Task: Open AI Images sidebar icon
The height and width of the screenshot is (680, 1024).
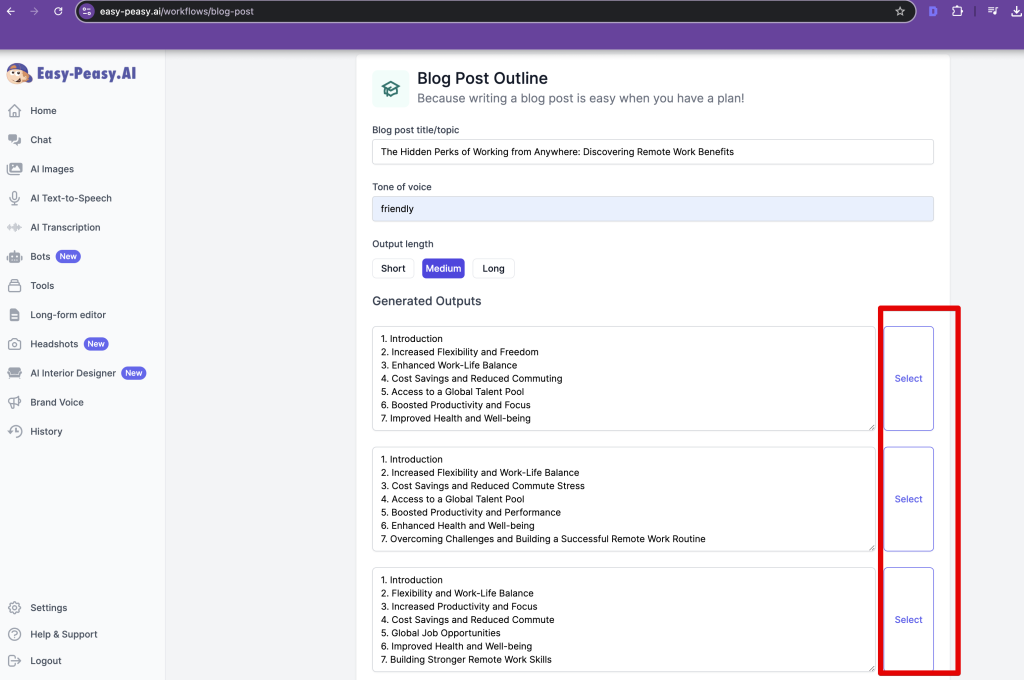Action: click(x=14, y=169)
